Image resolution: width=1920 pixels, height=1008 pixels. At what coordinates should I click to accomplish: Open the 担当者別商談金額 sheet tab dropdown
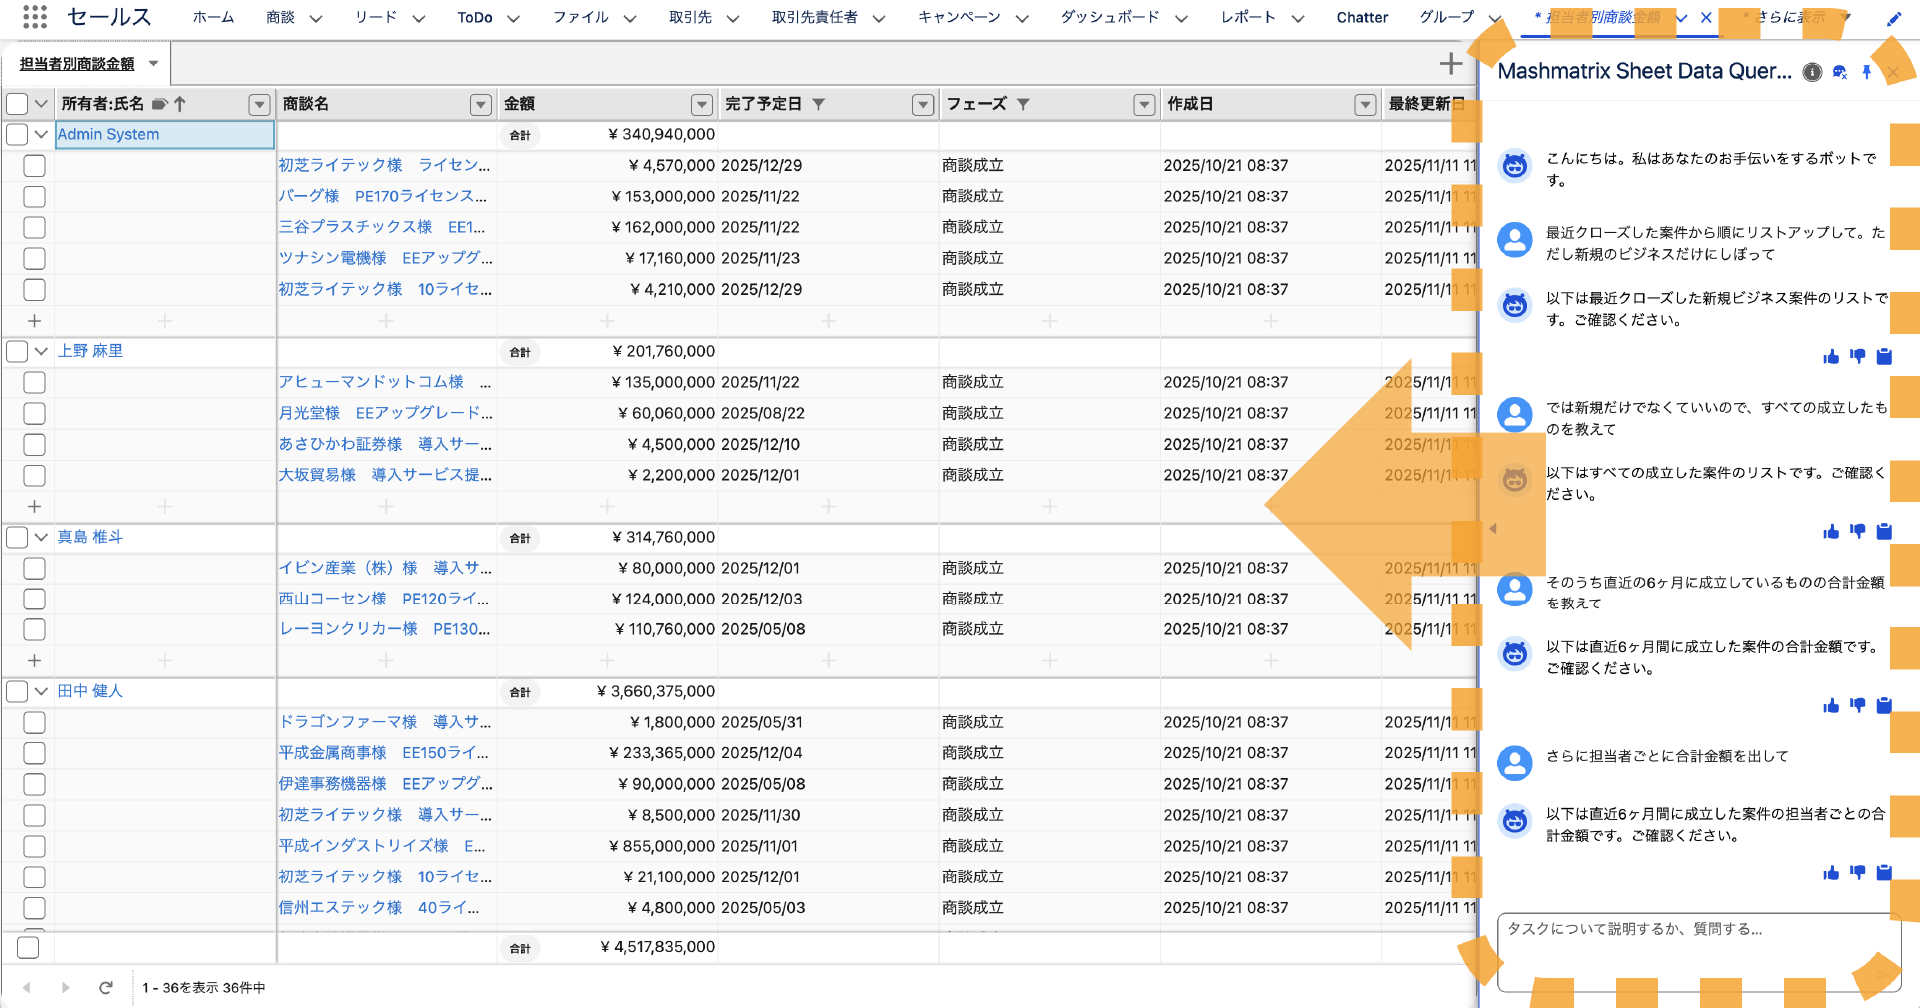pos(153,64)
